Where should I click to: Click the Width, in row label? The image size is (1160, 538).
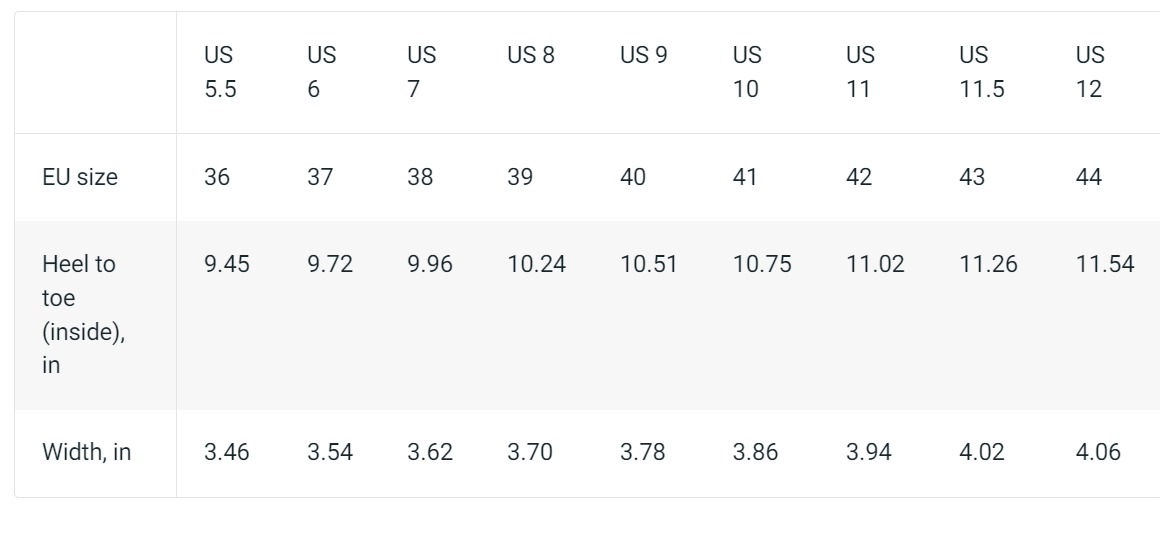87,452
